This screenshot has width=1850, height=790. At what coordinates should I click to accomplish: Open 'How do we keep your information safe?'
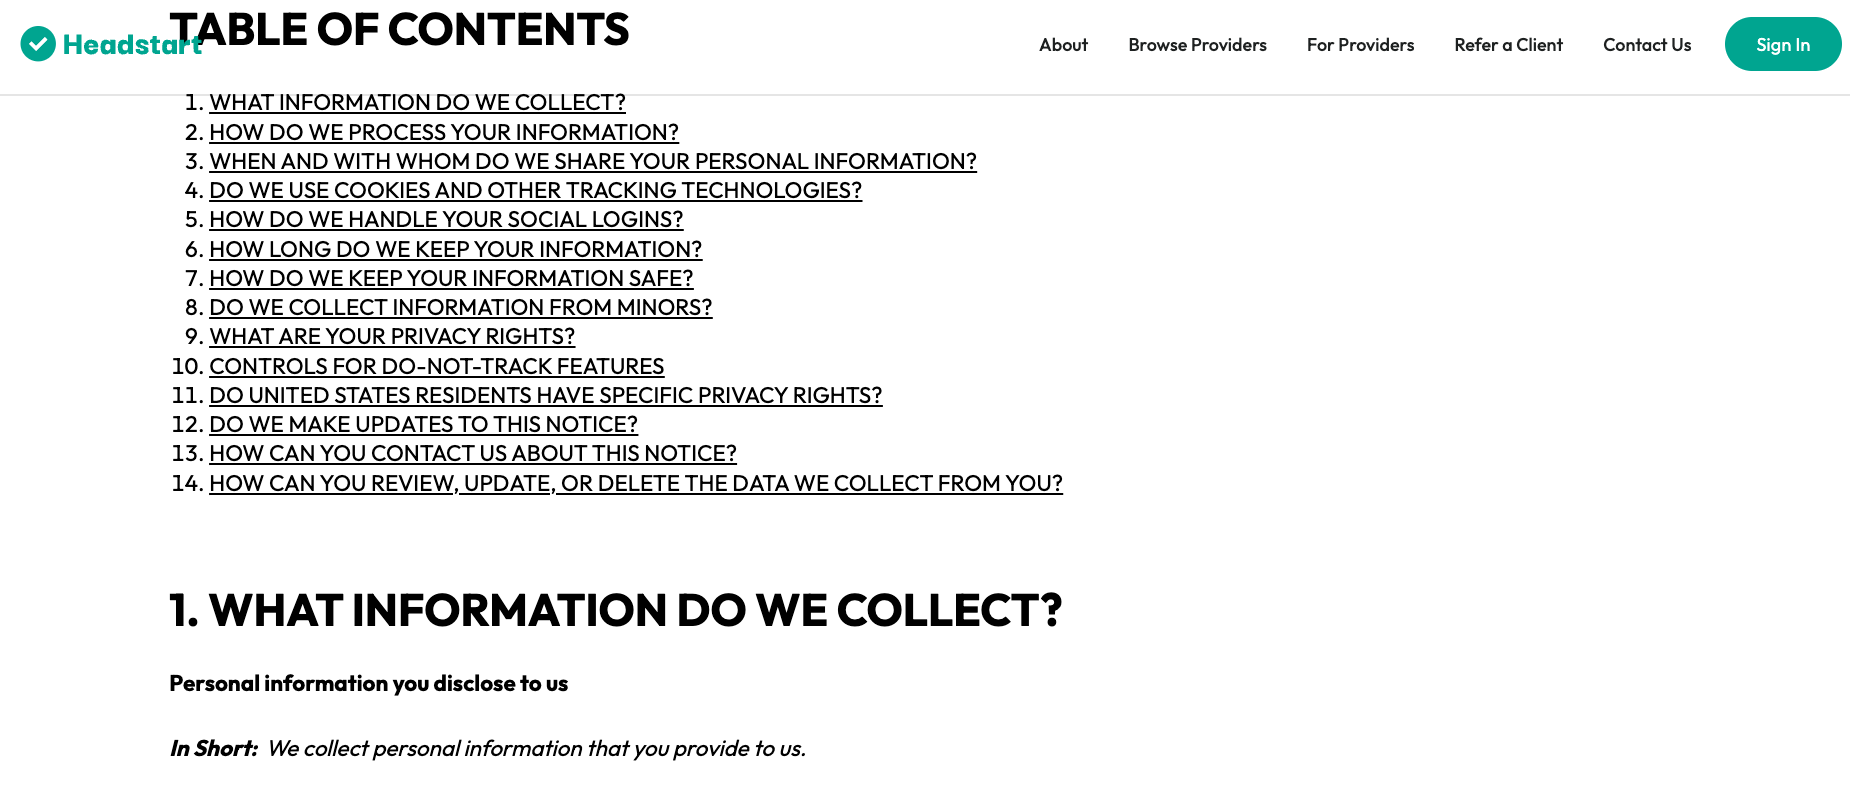(451, 279)
